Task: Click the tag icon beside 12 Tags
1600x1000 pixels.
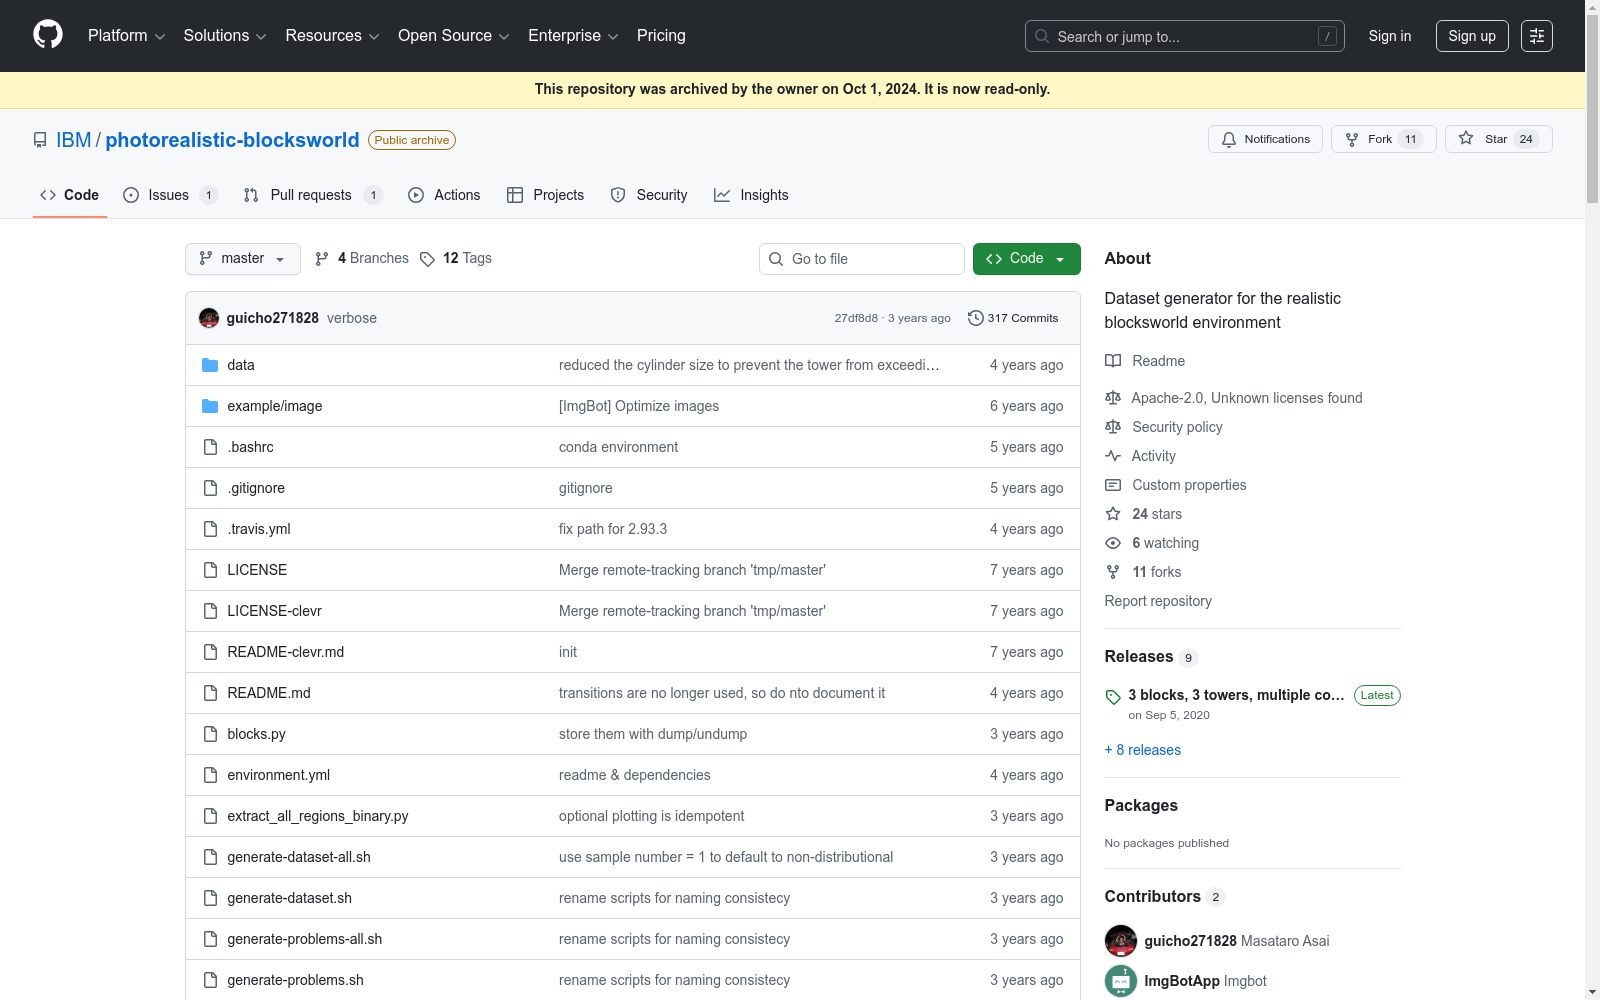Action: (427, 259)
